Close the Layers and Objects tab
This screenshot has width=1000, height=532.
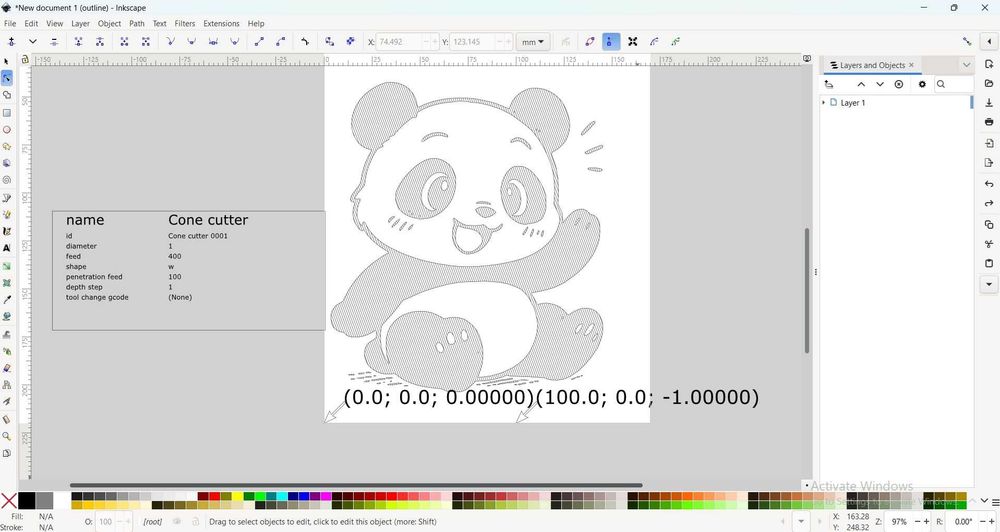pos(911,64)
